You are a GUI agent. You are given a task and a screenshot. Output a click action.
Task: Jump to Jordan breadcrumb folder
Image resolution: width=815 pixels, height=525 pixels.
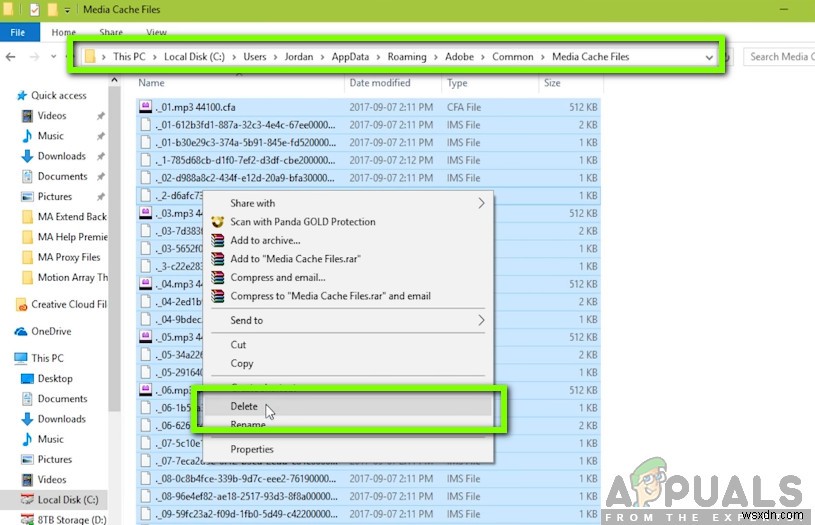pos(299,57)
